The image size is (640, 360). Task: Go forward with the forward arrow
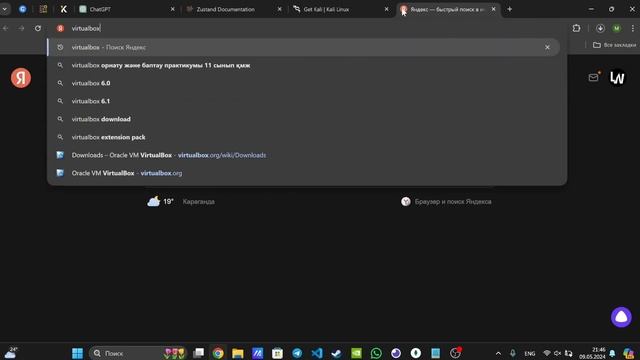pyautogui.click(x=21, y=28)
